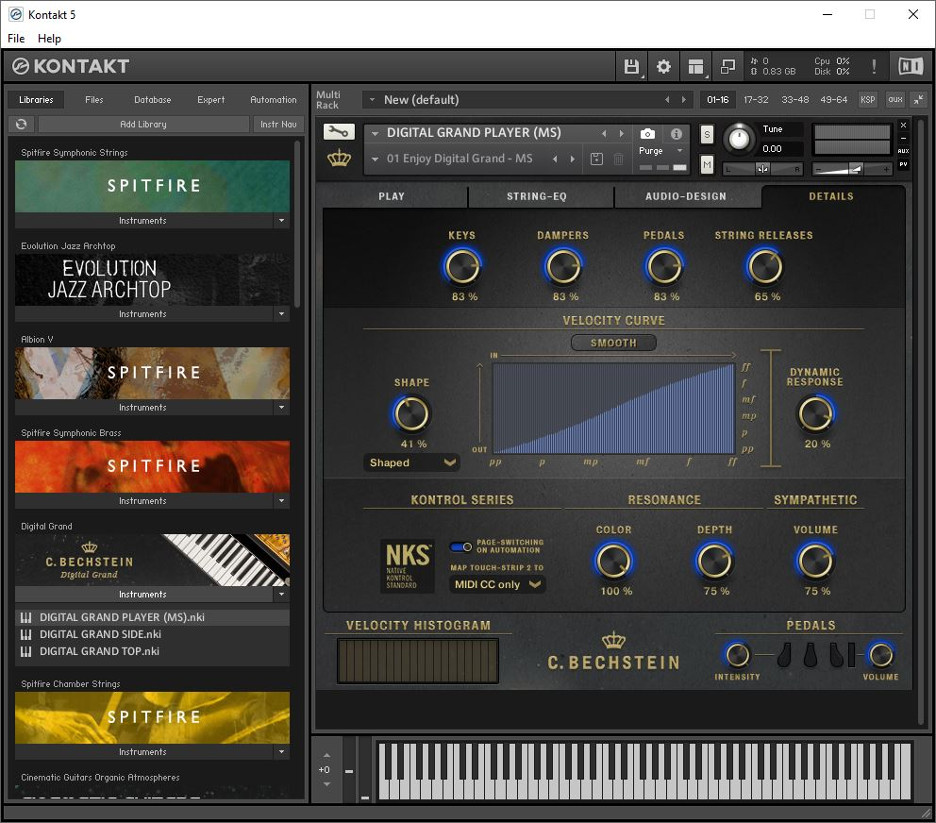
Task: Collapse Digital Grand instruments arrow
Action: click(282, 594)
